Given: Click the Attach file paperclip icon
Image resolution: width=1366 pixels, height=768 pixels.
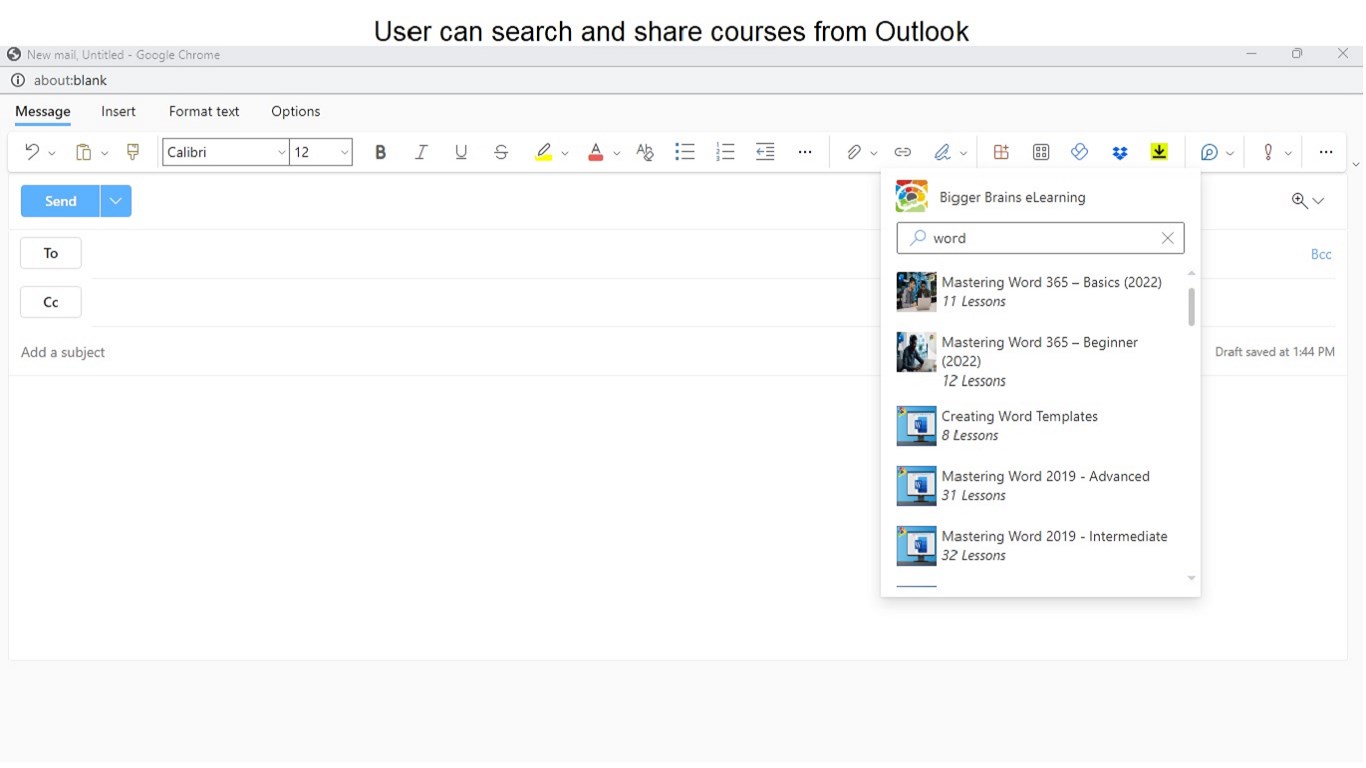Looking at the screenshot, I should (x=853, y=152).
